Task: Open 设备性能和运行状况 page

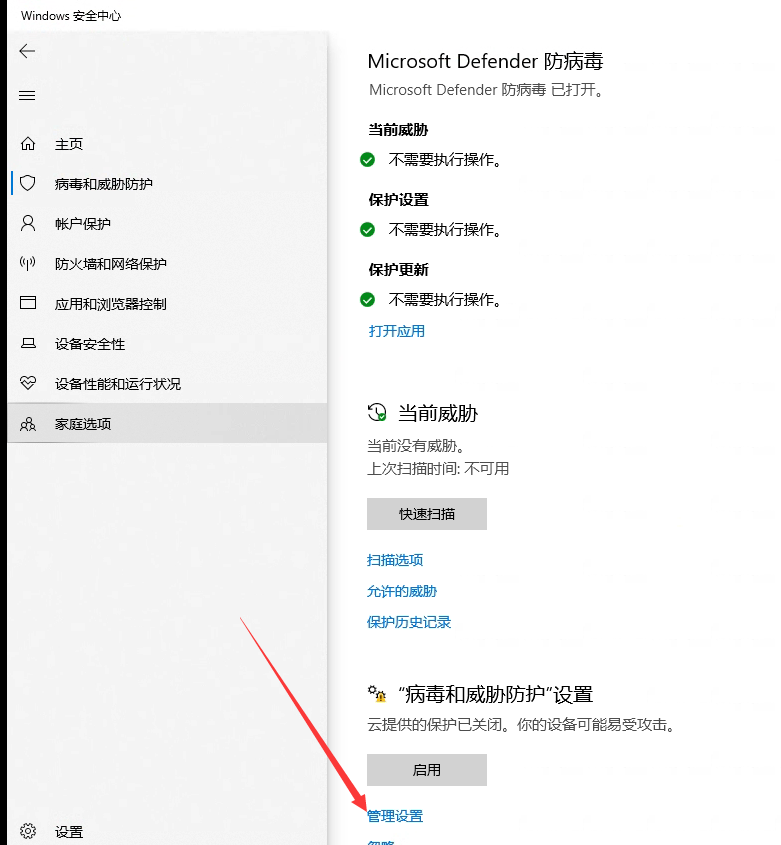Action: pyautogui.click(x=168, y=384)
